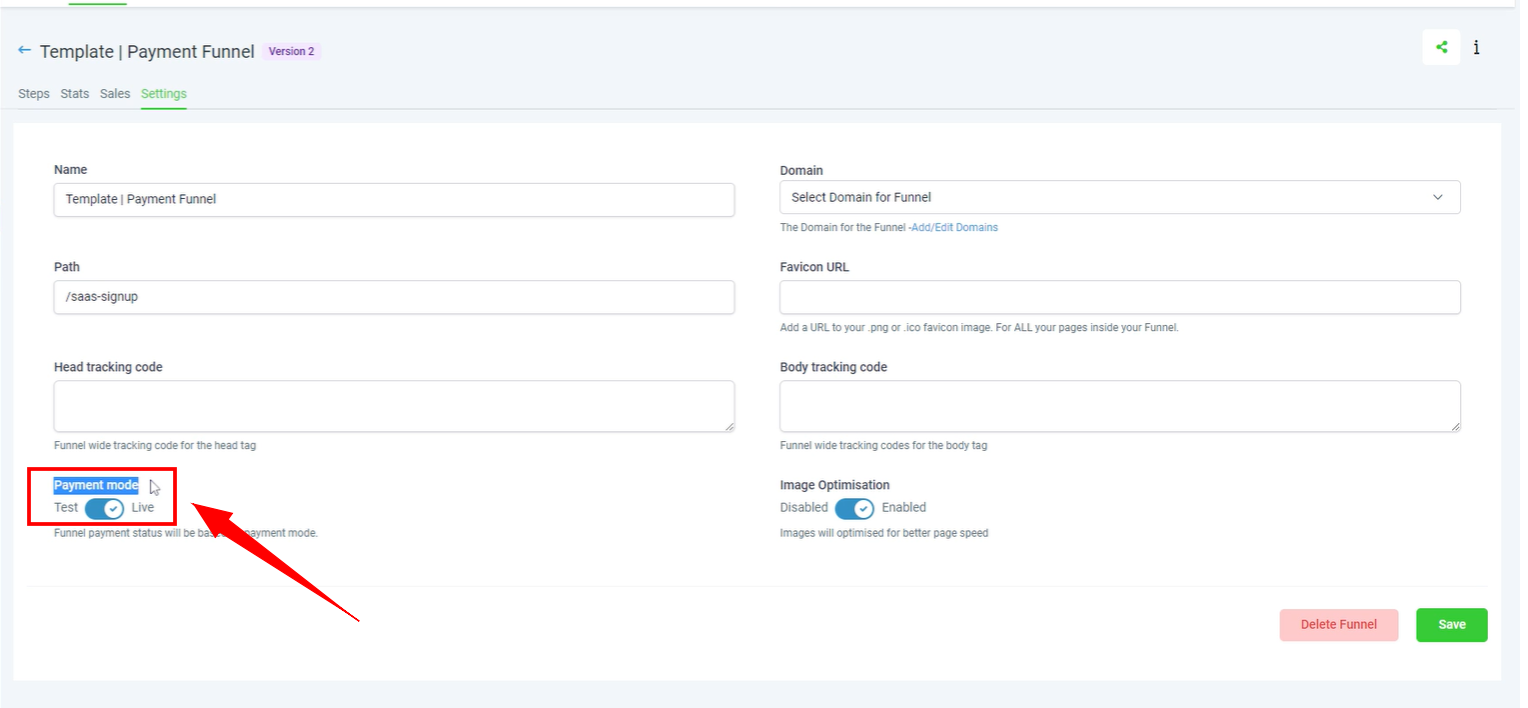The width and height of the screenshot is (1528, 708).
Task: Go to the Sales tab
Action: click(x=115, y=94)
